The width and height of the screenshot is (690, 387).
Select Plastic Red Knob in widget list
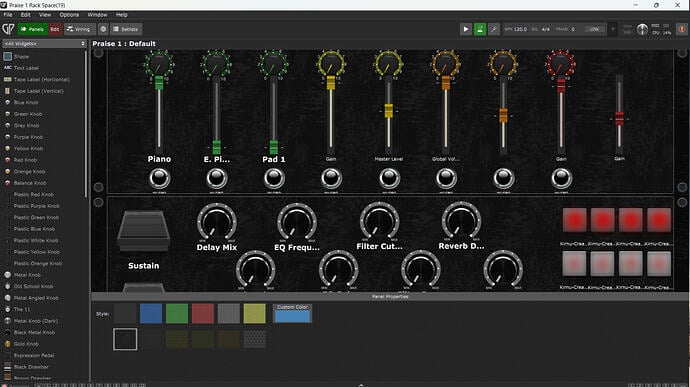coord(33,194)
